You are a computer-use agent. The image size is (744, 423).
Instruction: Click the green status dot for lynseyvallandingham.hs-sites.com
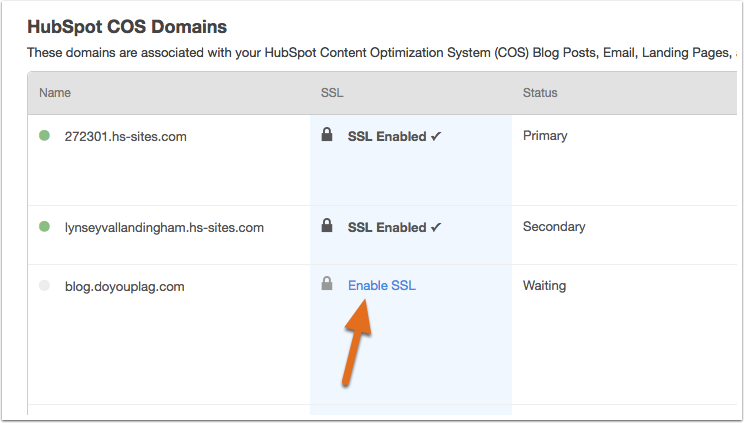pyautogui.click(x=44, y=226)
